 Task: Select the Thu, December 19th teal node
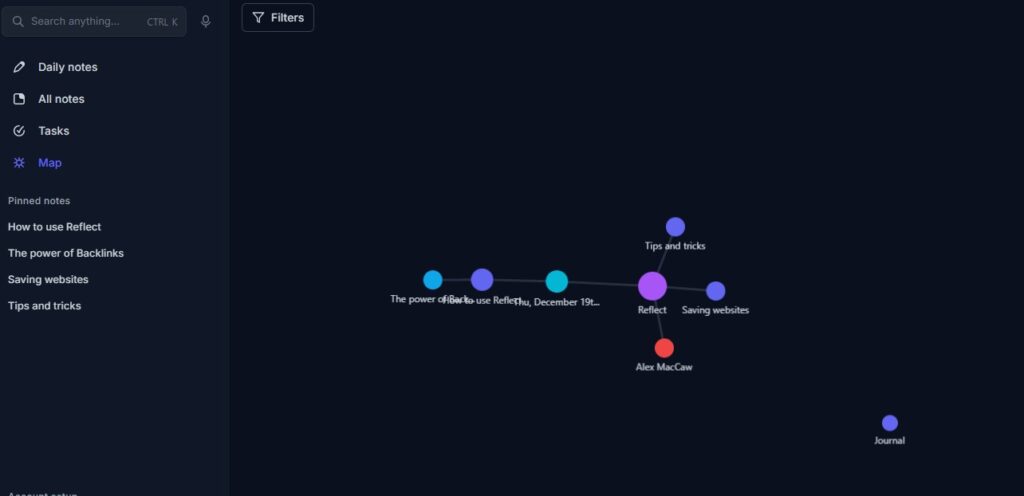tap(557, 281)
